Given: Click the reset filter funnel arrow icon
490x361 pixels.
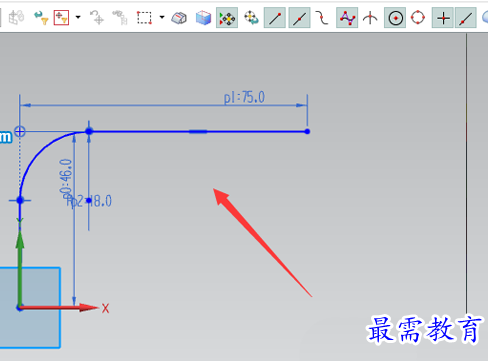Looking at the screenshot, I should tap(41, 17).
